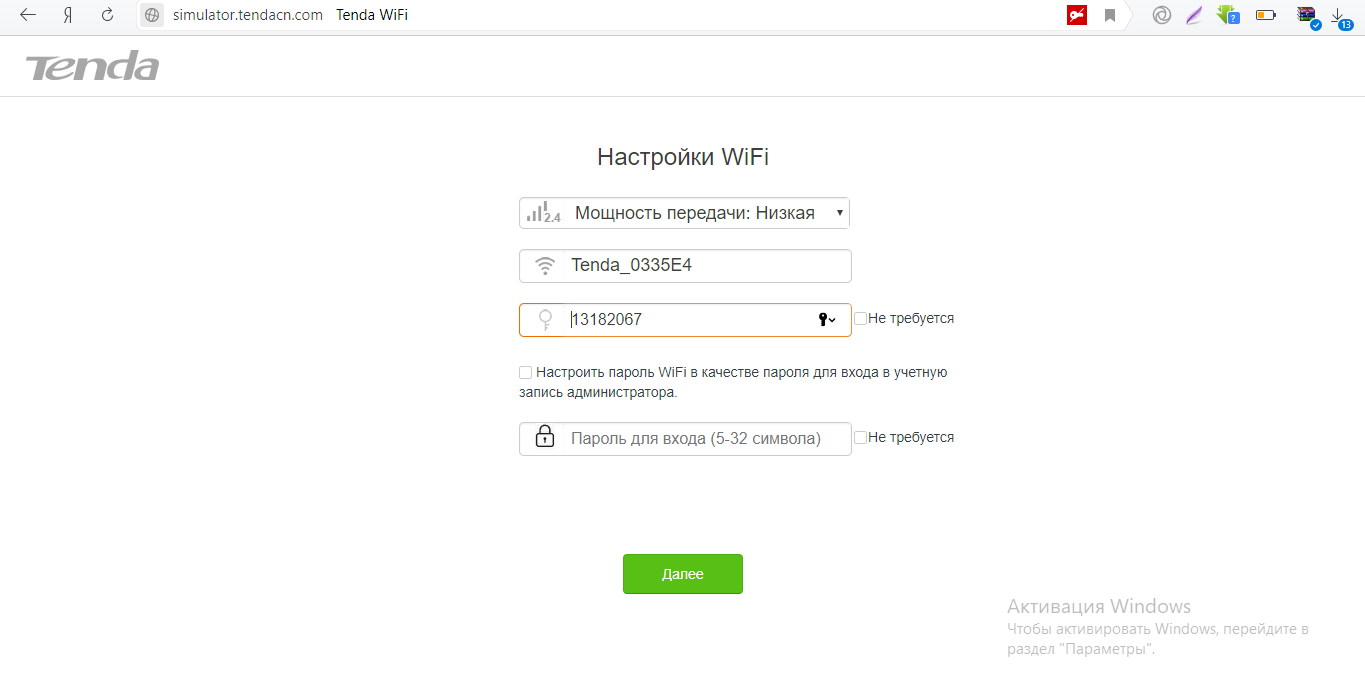Open the WinRAR archive download icon

click(1308, 15)
